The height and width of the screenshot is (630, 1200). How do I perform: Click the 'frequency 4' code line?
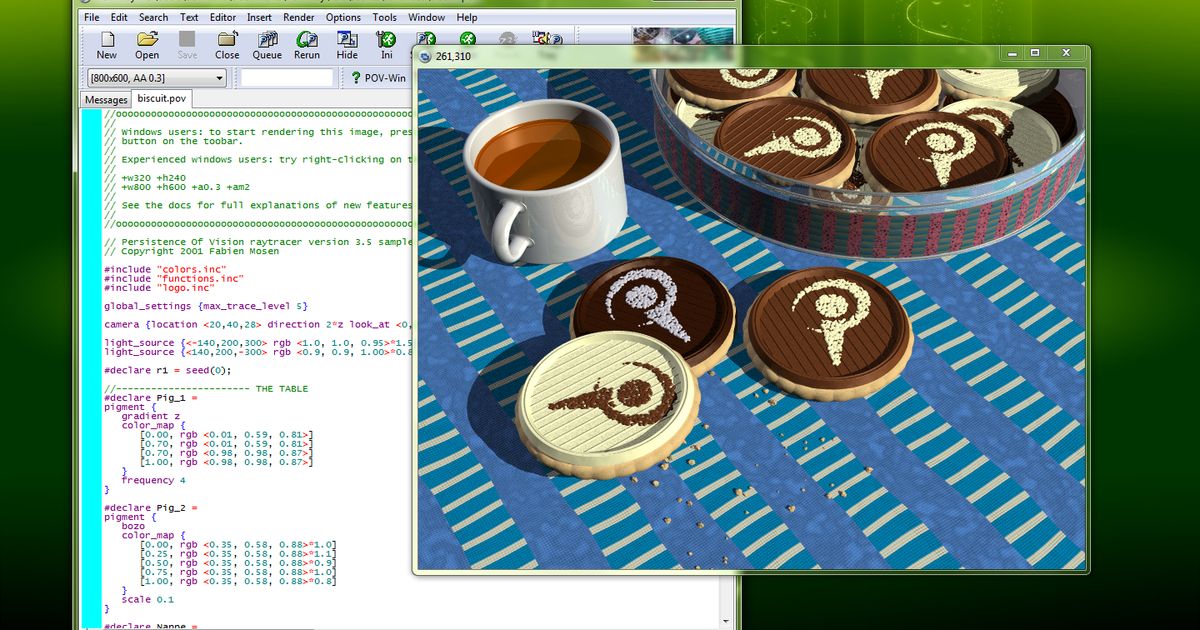click(x=154, y=480)
